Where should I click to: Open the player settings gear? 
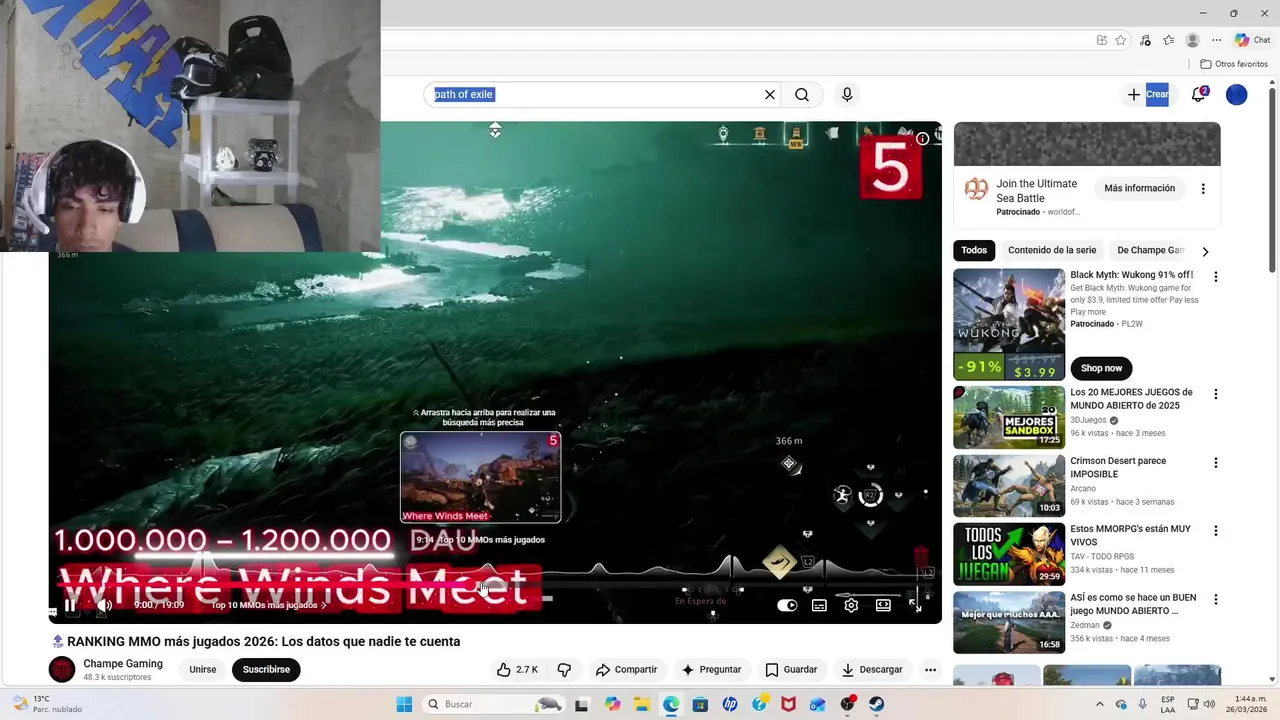851,605
